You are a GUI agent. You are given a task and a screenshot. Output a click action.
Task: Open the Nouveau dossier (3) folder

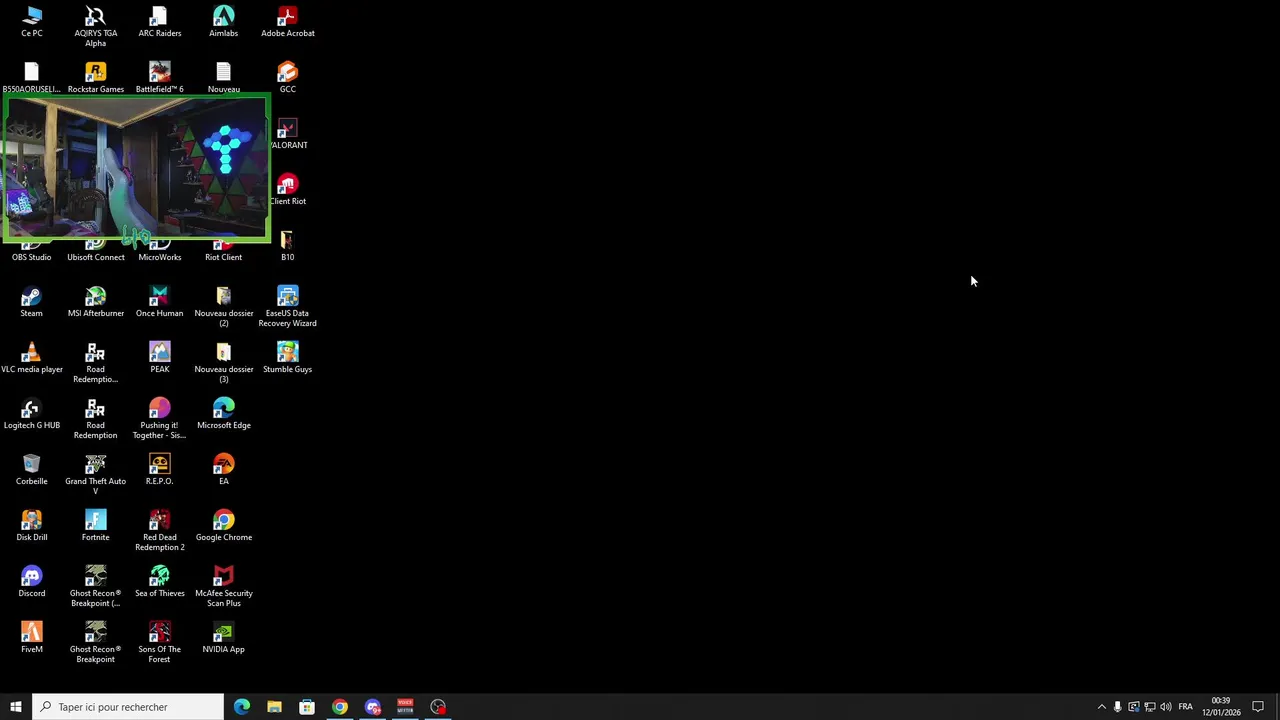(x=223, y=362)
